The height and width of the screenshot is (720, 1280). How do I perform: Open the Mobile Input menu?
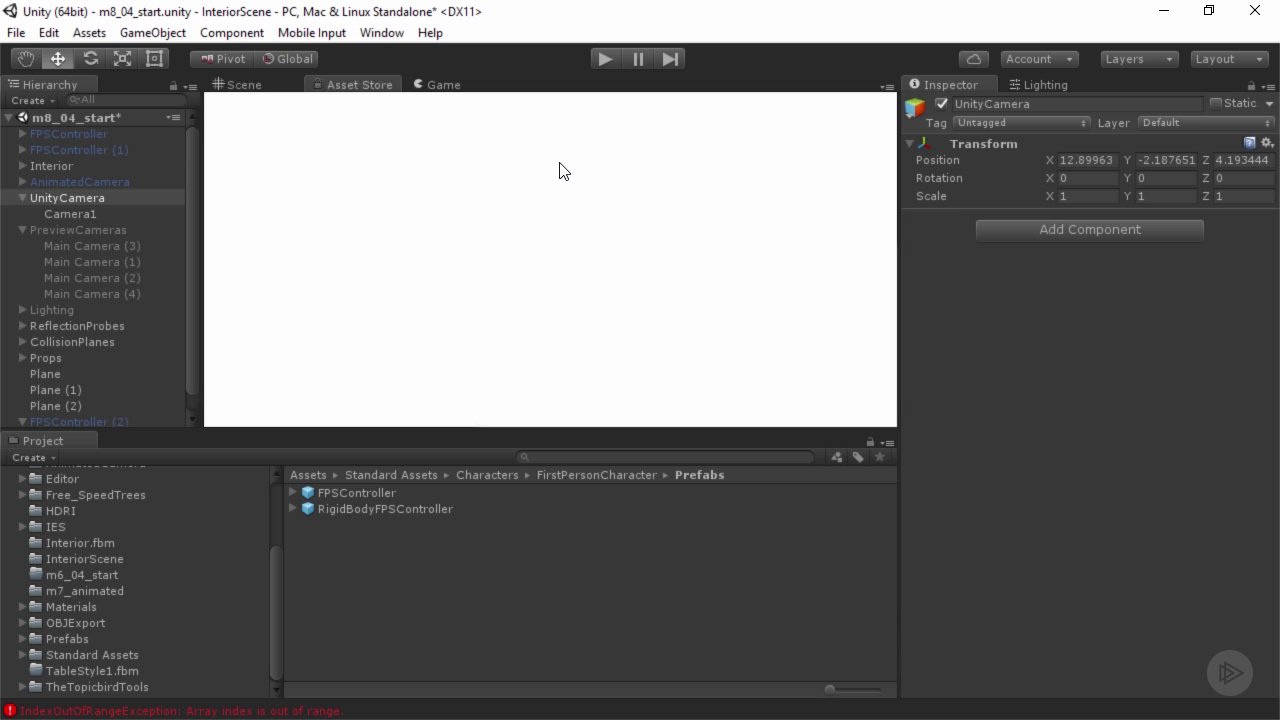[x=312, y=33]
